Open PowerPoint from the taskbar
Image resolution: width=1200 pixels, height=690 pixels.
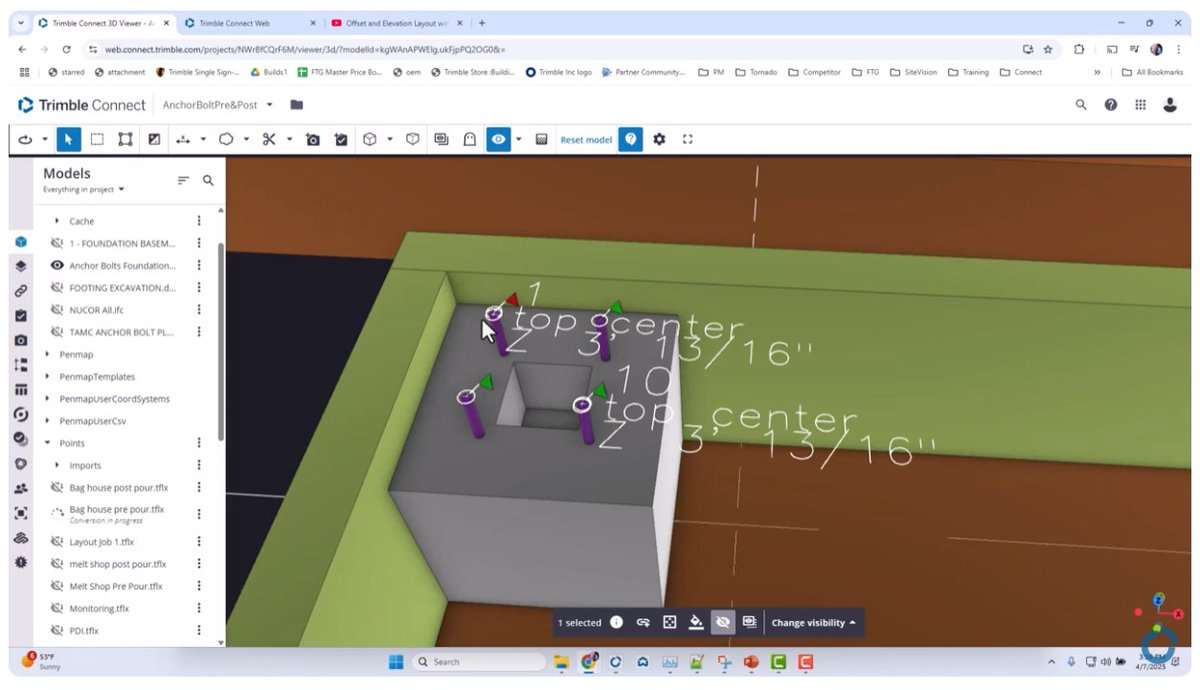tap(749, 661)
